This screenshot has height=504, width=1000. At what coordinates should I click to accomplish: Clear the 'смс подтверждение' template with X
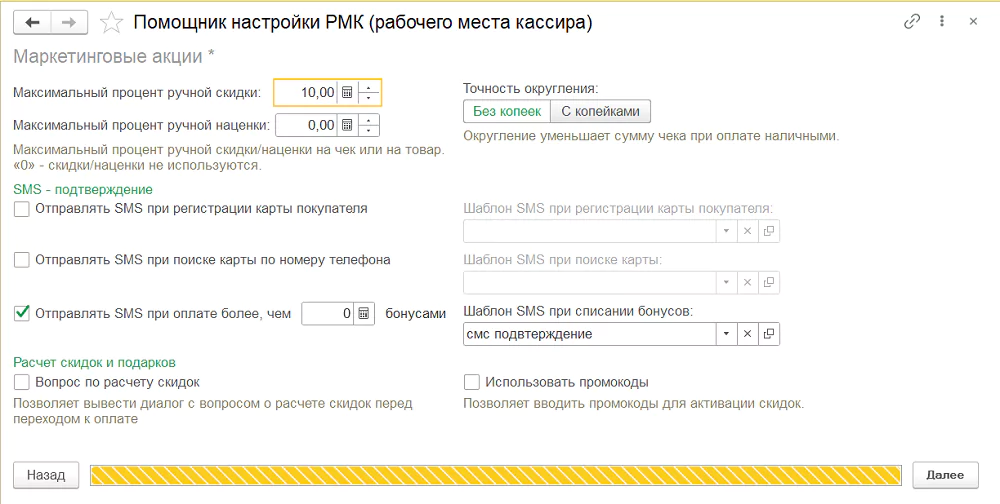pyautogui.click(x=747, y=334)
